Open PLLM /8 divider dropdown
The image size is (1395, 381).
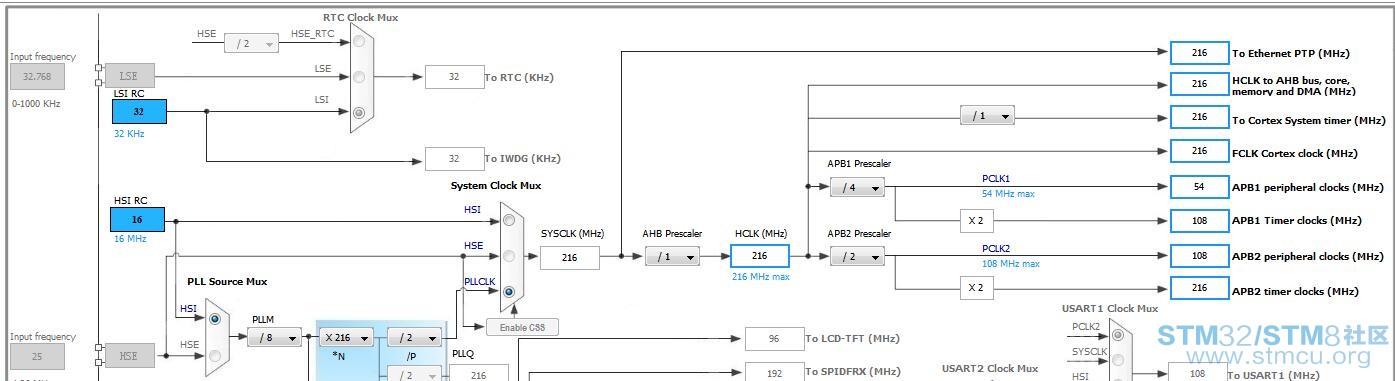[x=274, y=338]
